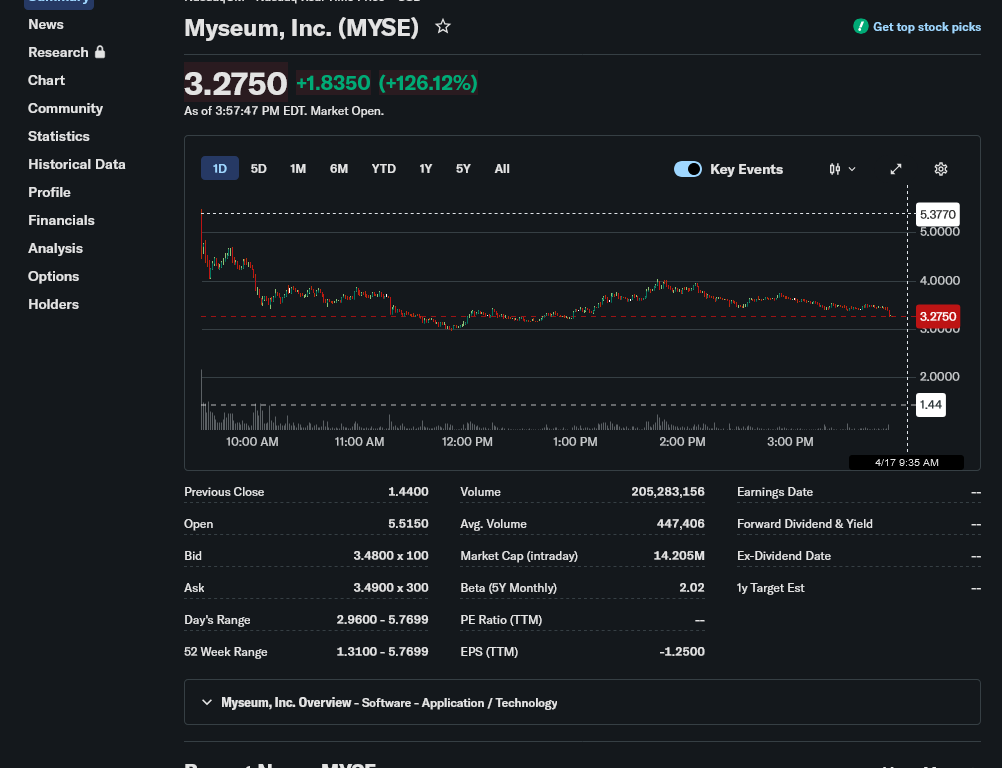The image size is (1002, 768).
Task: Click the 2:00 PM axis label
Action: pyautogui.click(x=682, y=442)
